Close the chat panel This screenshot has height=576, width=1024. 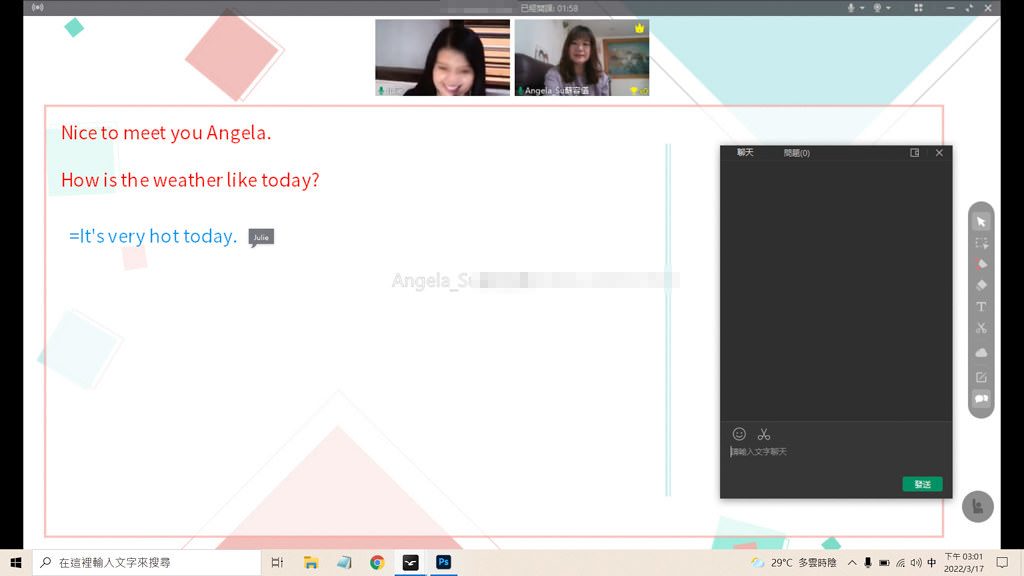[x=939, y=153]
